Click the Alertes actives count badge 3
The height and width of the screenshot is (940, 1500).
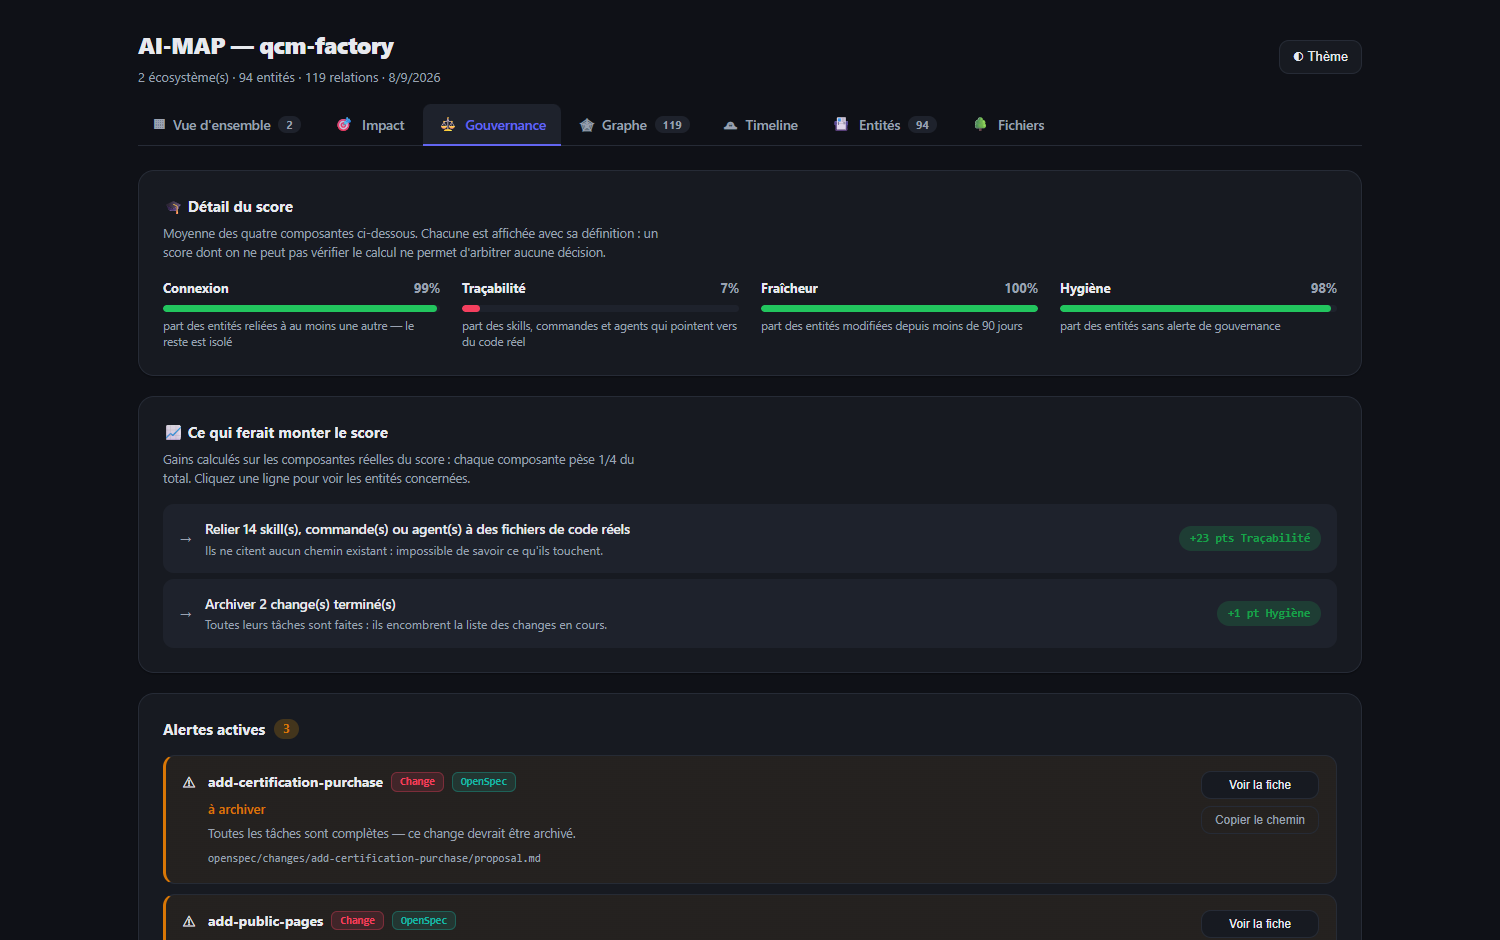286,729
